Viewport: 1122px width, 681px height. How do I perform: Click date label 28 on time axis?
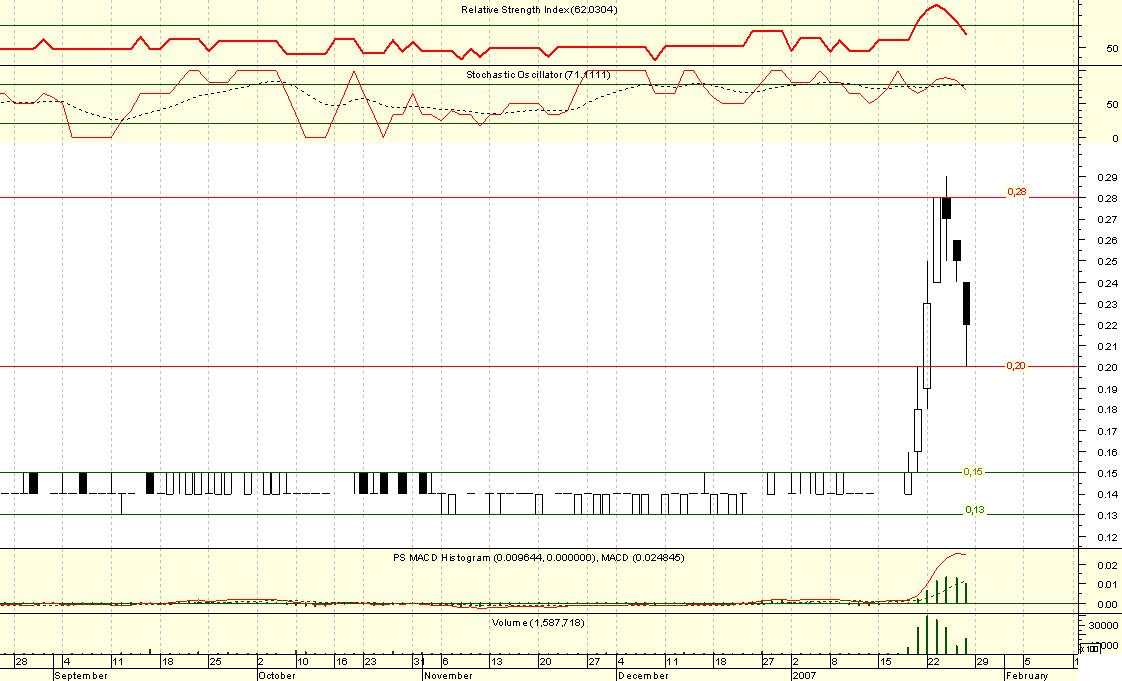tap(21, 662)
